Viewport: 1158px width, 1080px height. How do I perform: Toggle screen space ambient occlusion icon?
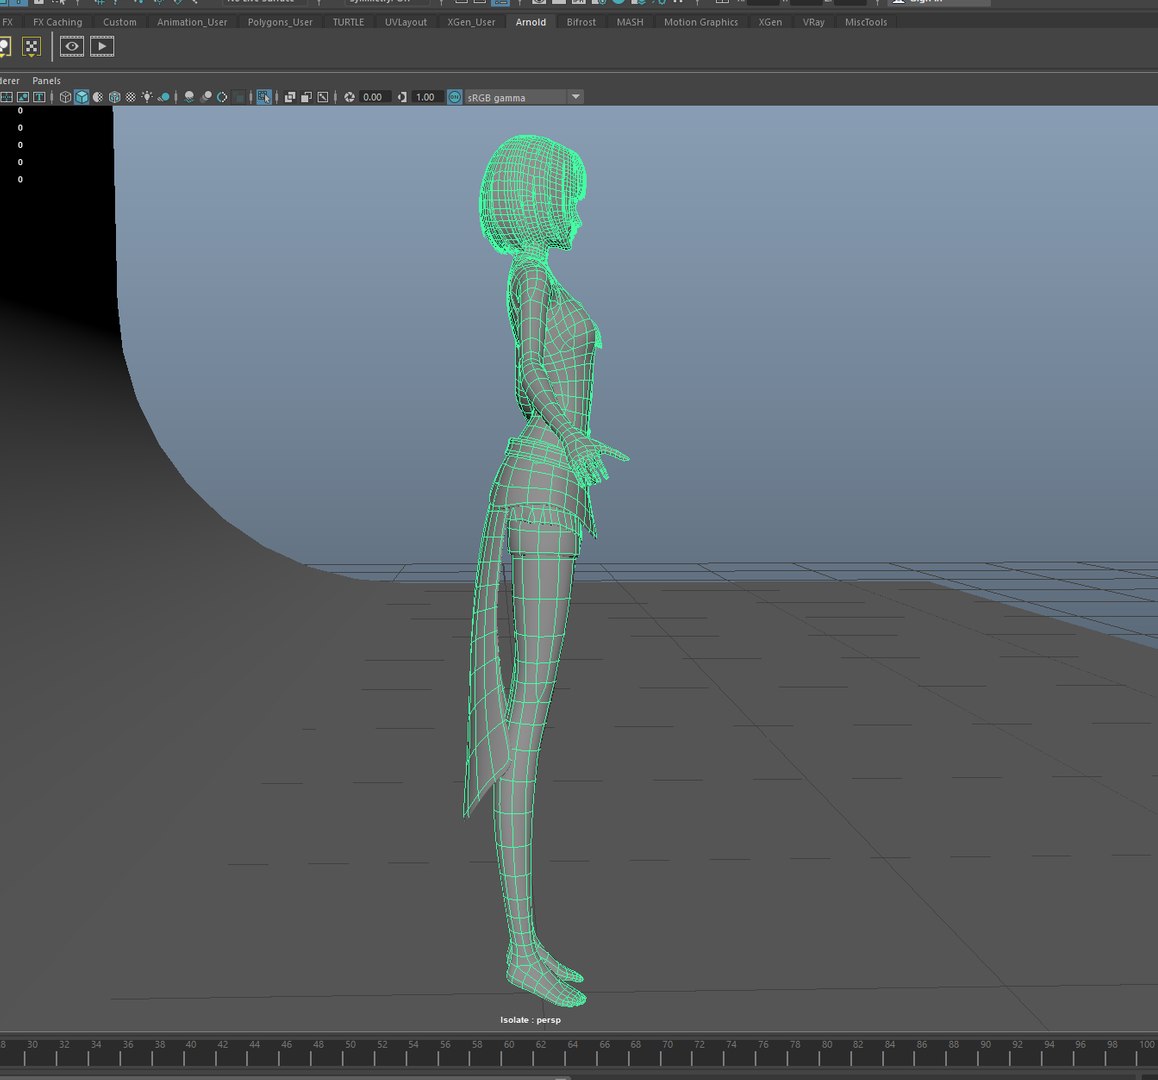(189, 97)
